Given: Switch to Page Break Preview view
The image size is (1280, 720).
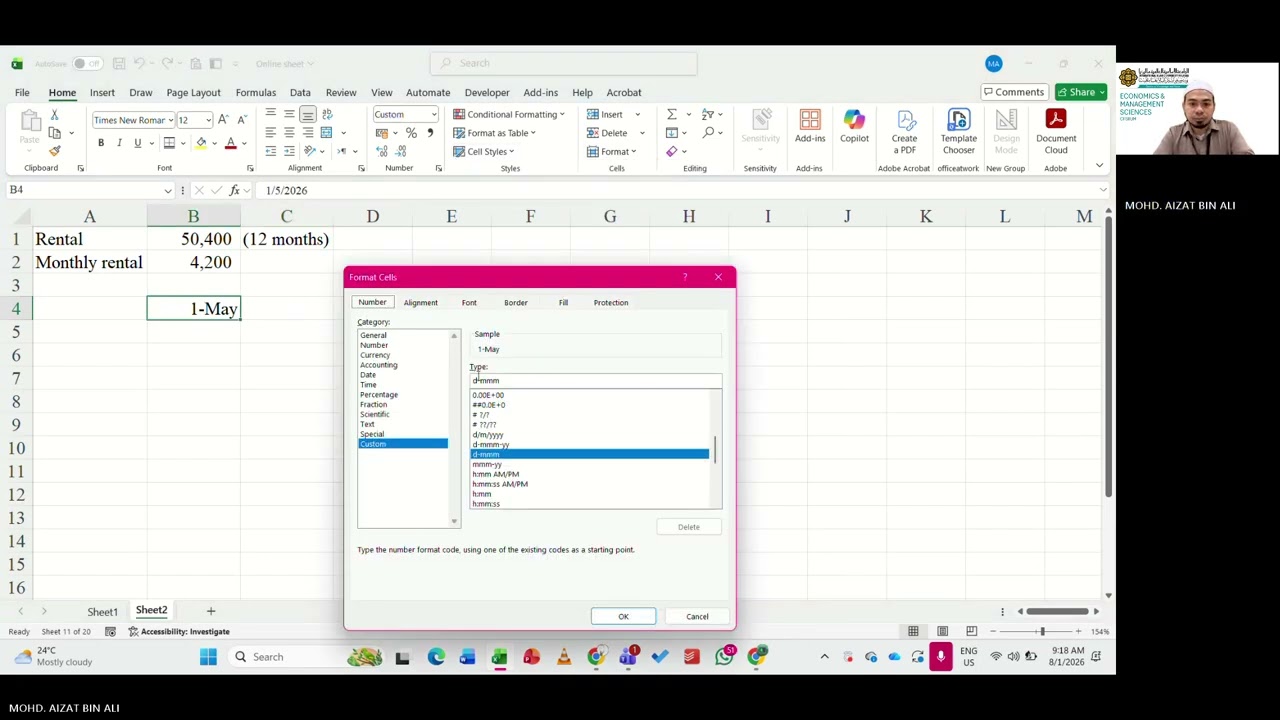Looking at the screenshot, I should (x=971, y=631).
